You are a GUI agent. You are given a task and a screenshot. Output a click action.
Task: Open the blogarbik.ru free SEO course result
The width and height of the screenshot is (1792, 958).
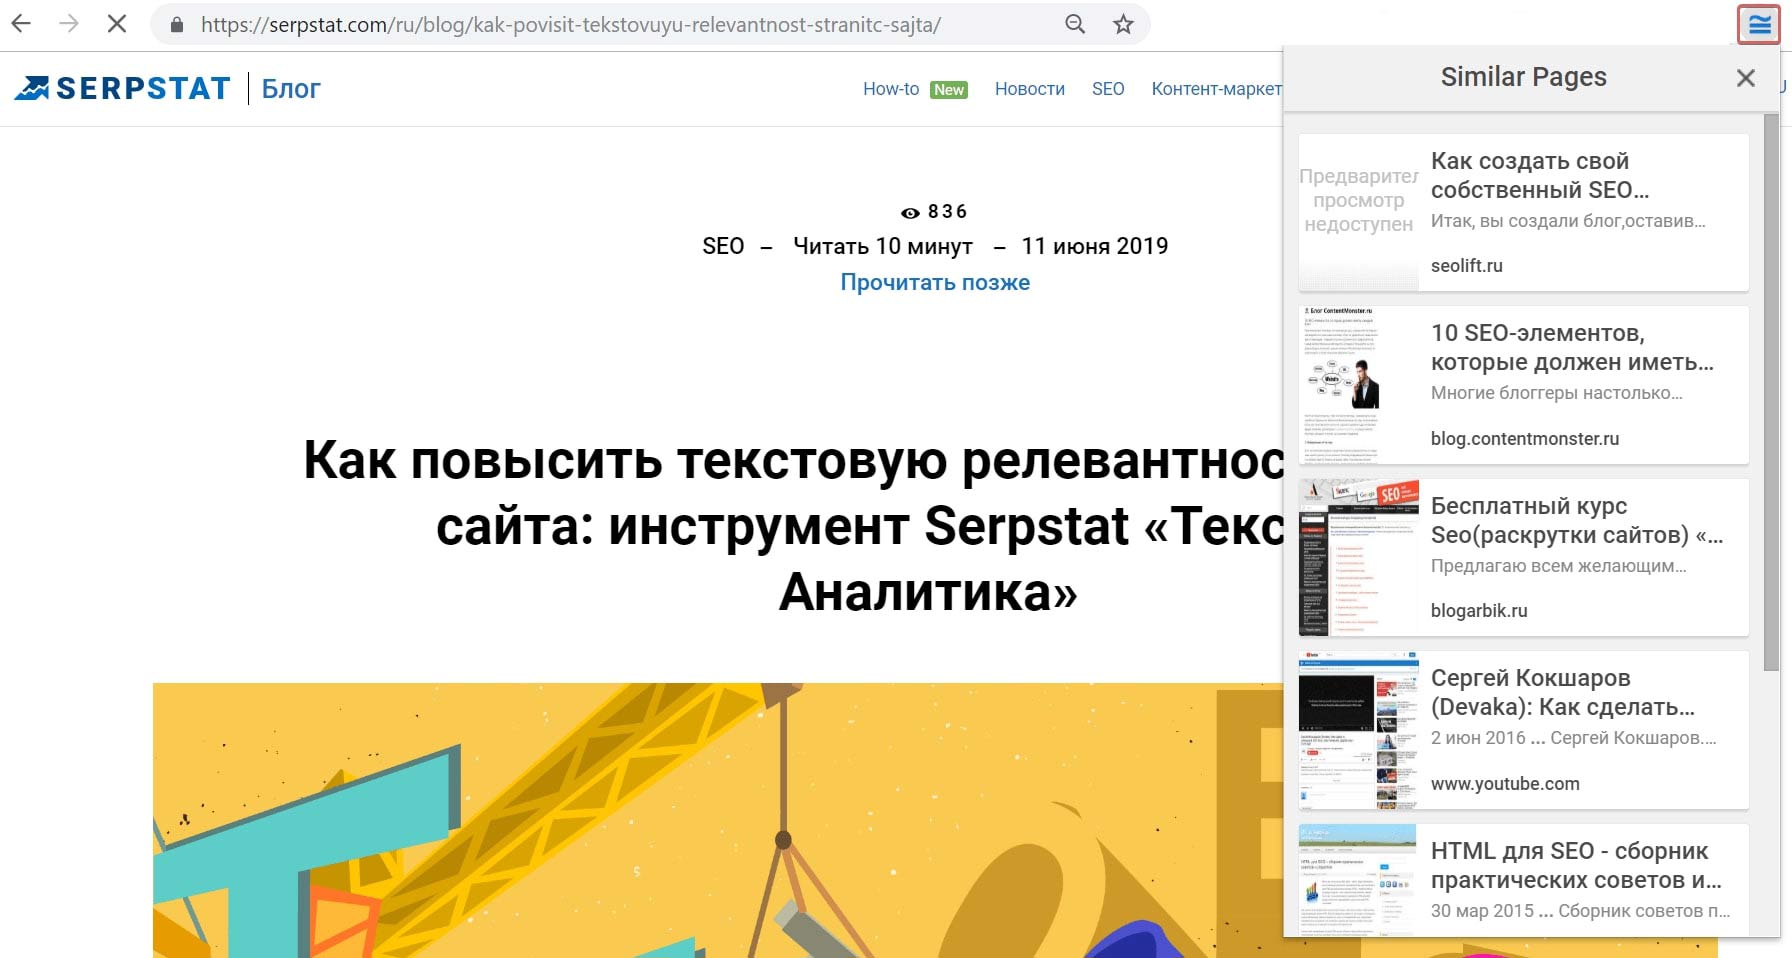point(1523,557)
